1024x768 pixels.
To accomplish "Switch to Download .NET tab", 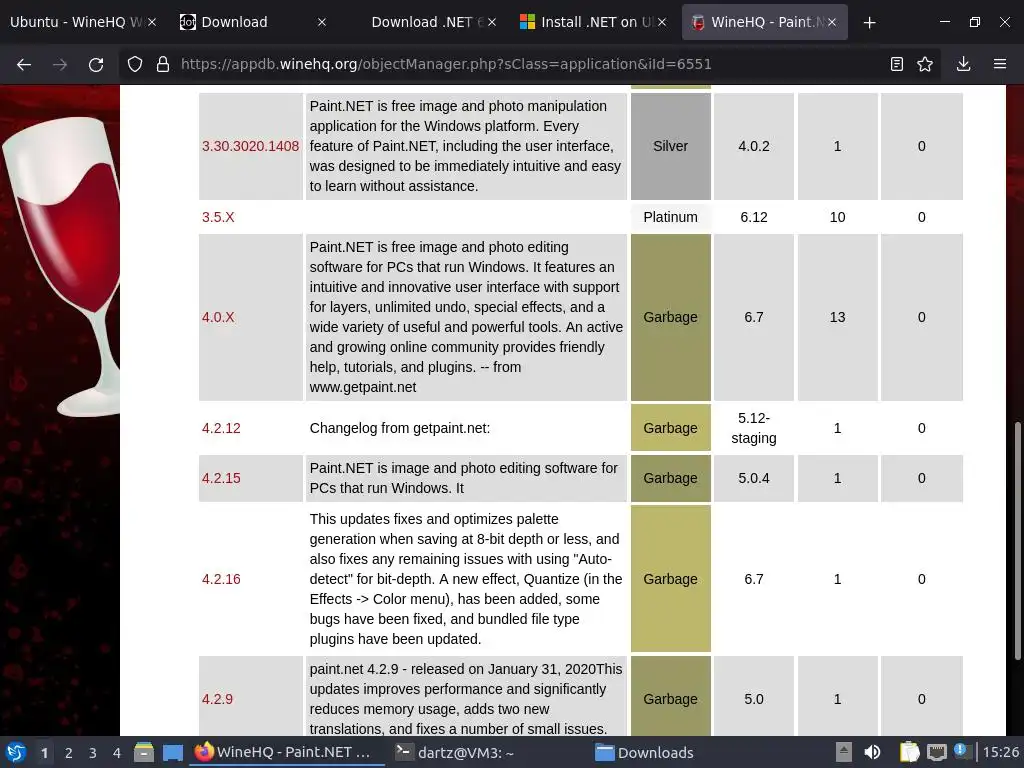I will 422,22.
